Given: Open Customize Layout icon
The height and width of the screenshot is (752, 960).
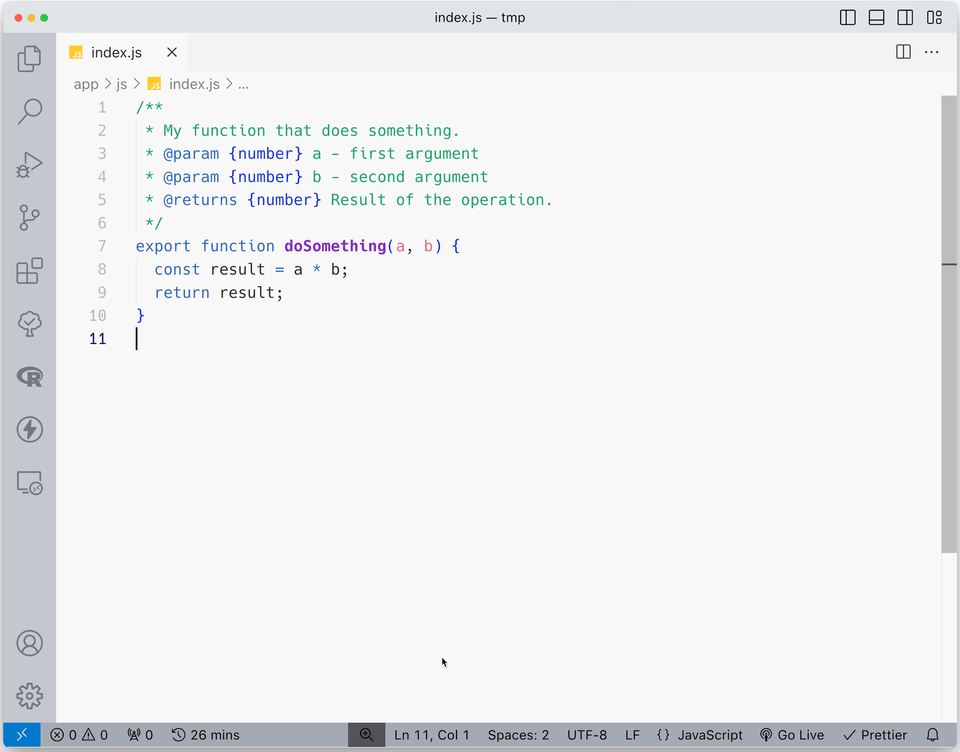Looking at the screenshot, I should [x=934, y=18].
